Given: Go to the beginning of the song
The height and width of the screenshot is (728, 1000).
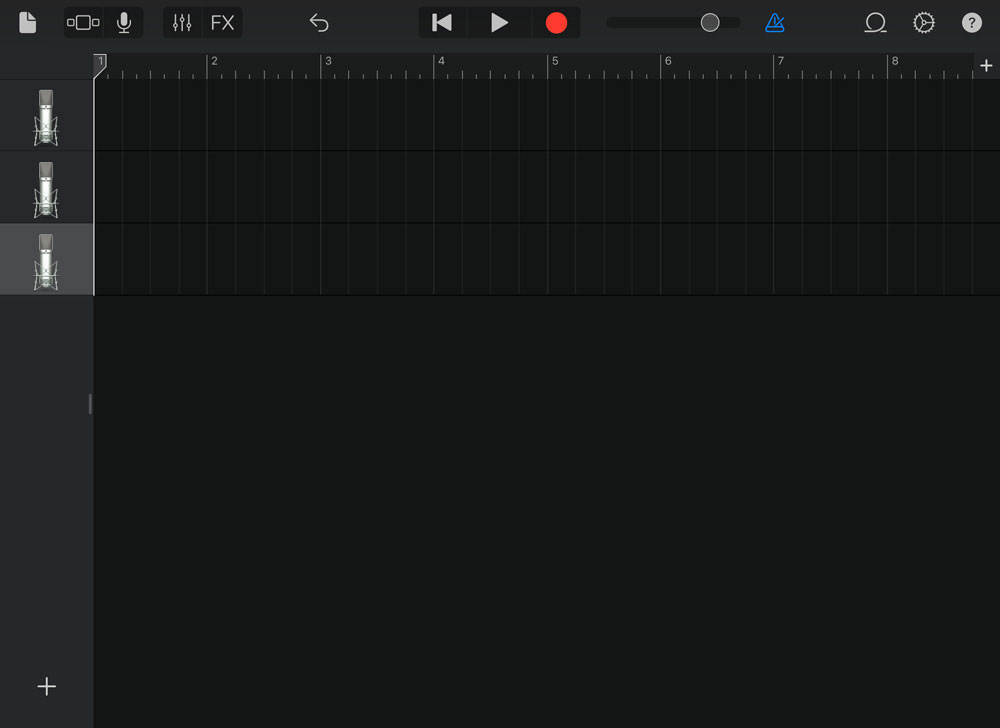Looking at the screenshot, I should click(442, 23).
